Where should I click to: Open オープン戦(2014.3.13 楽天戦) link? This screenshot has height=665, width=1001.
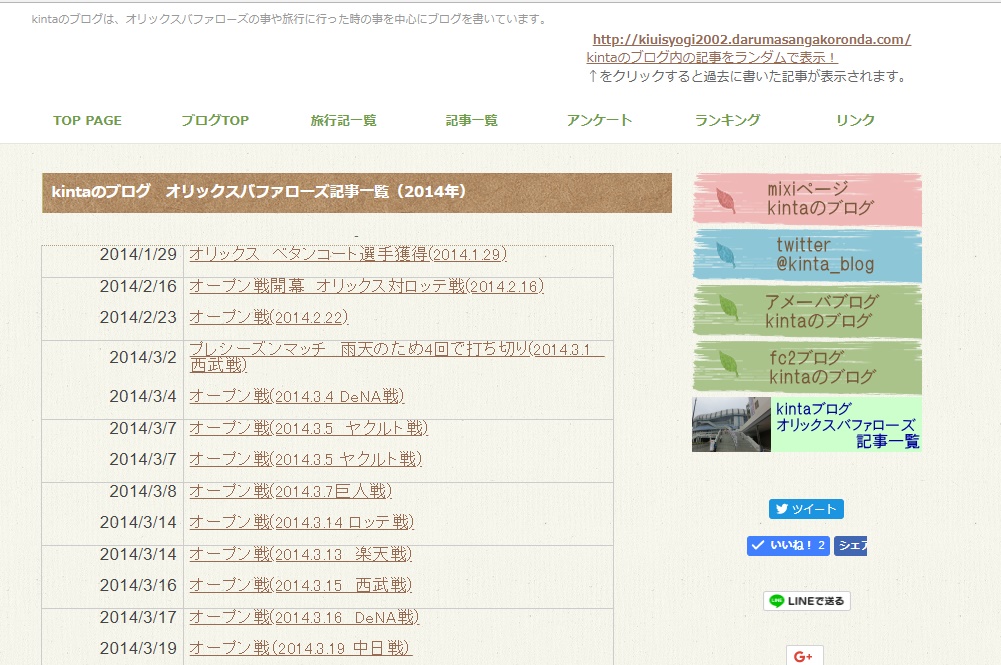tap(301, 554)
